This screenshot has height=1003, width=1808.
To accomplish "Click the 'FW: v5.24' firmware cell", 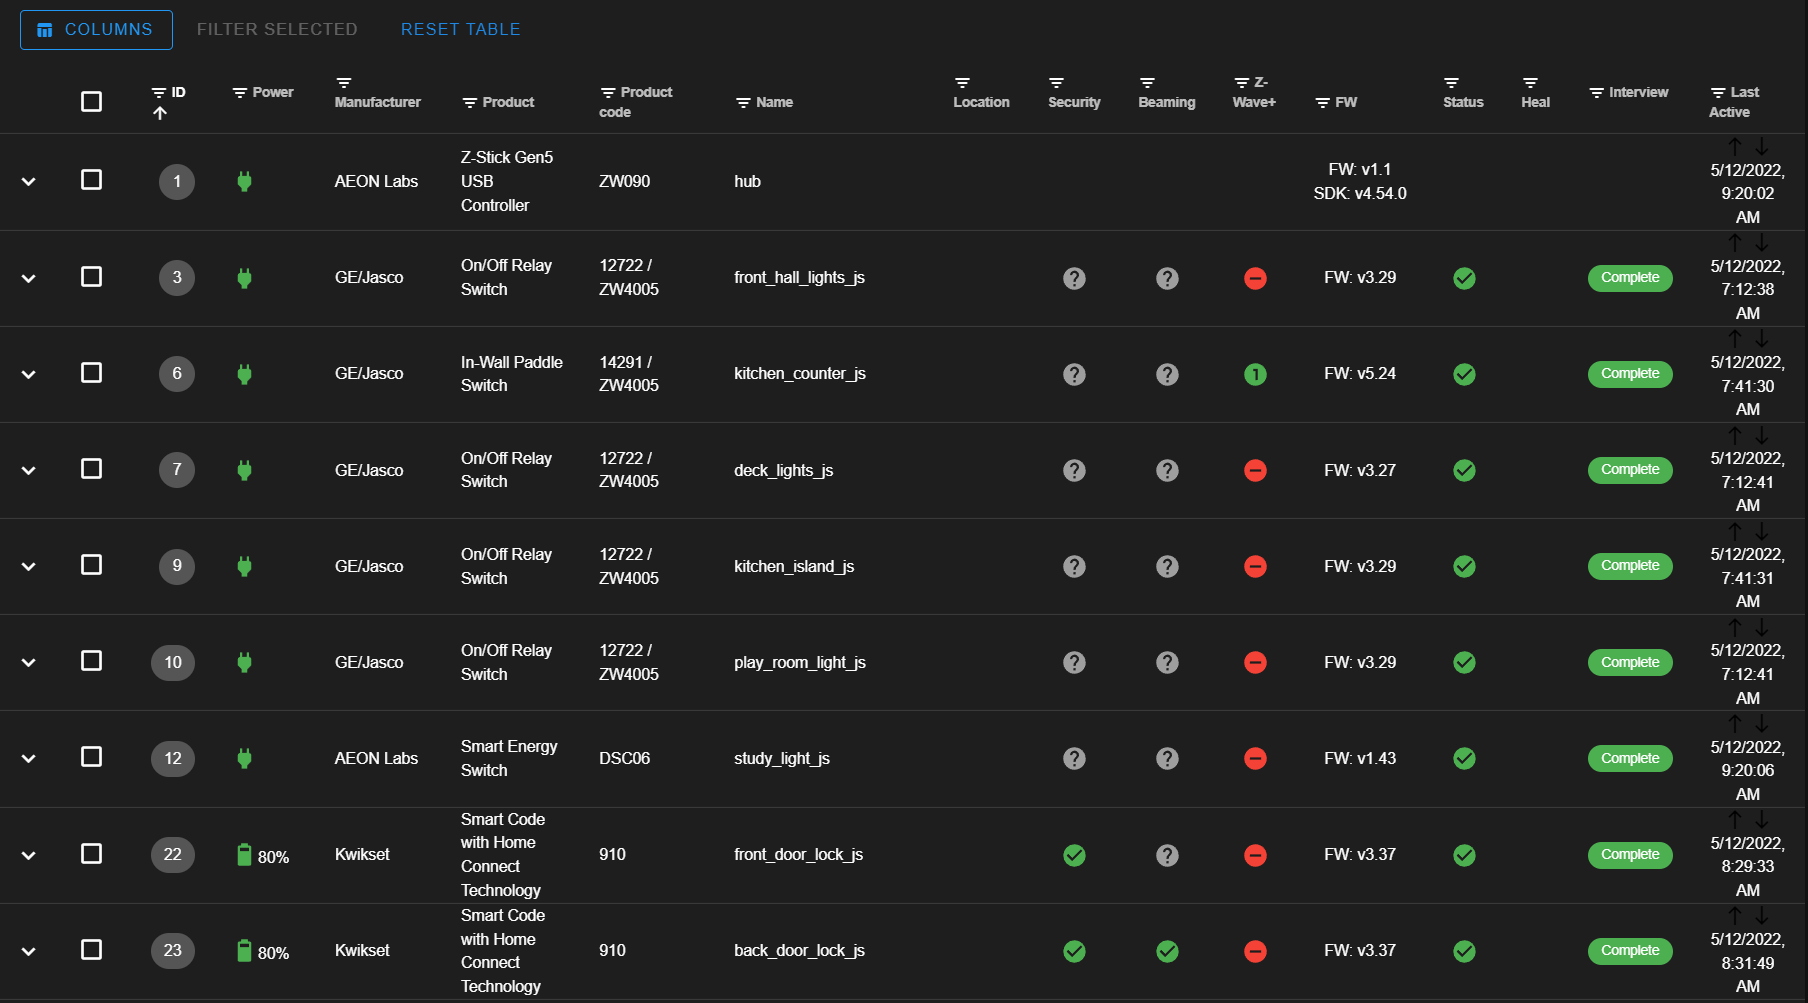I will tap(1360, 374).
